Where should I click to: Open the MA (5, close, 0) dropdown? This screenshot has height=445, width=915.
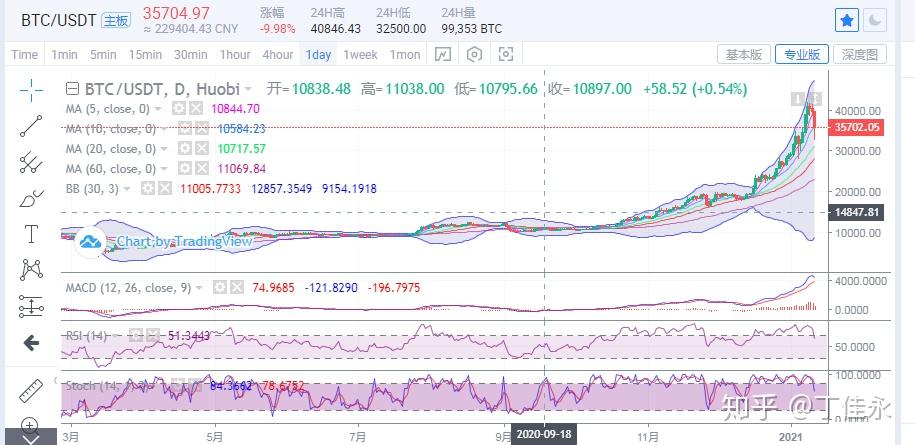tap(158, 108)
